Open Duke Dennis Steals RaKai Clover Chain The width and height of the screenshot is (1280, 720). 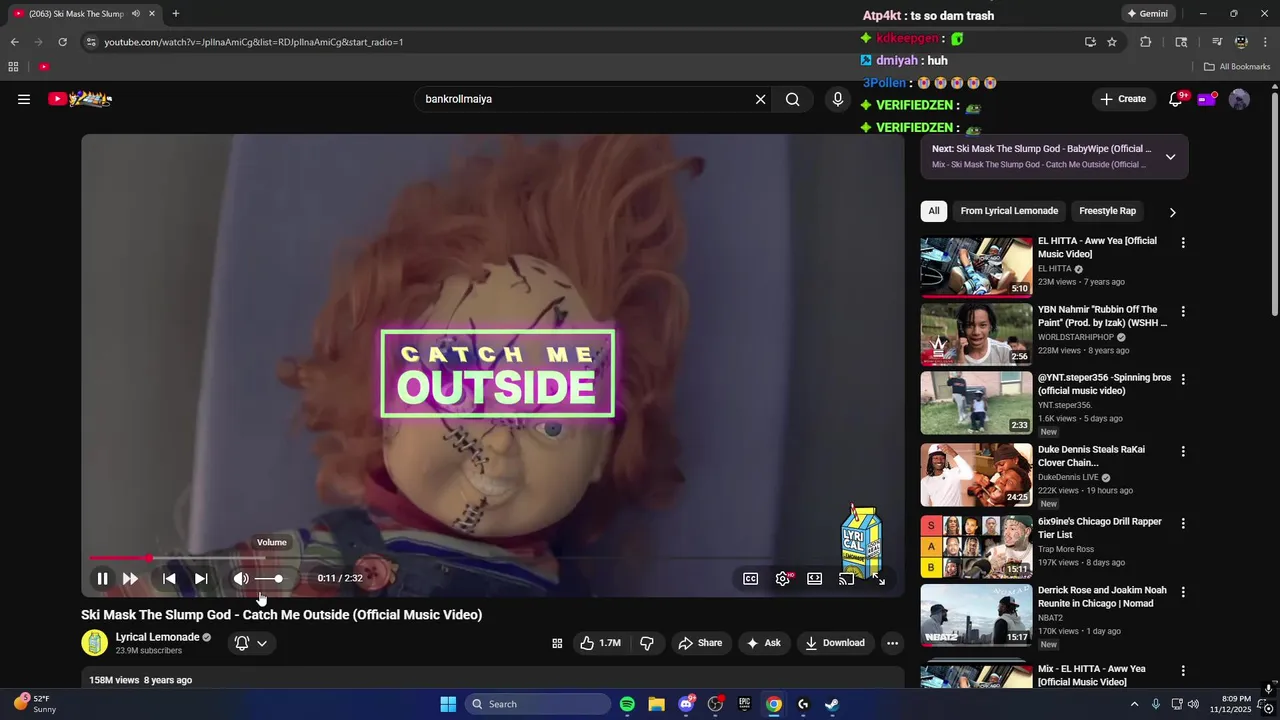point(976,474)
